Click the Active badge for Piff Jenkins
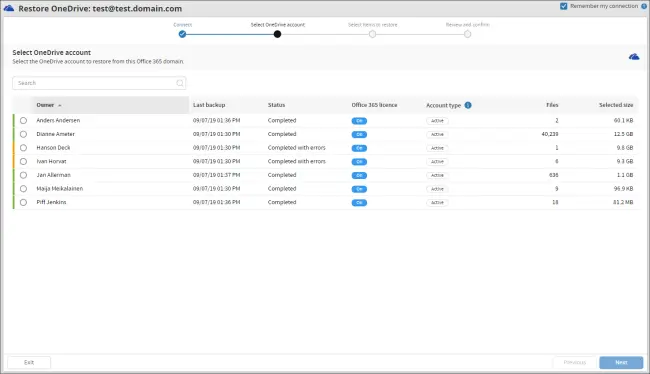 tap(437, 203)
